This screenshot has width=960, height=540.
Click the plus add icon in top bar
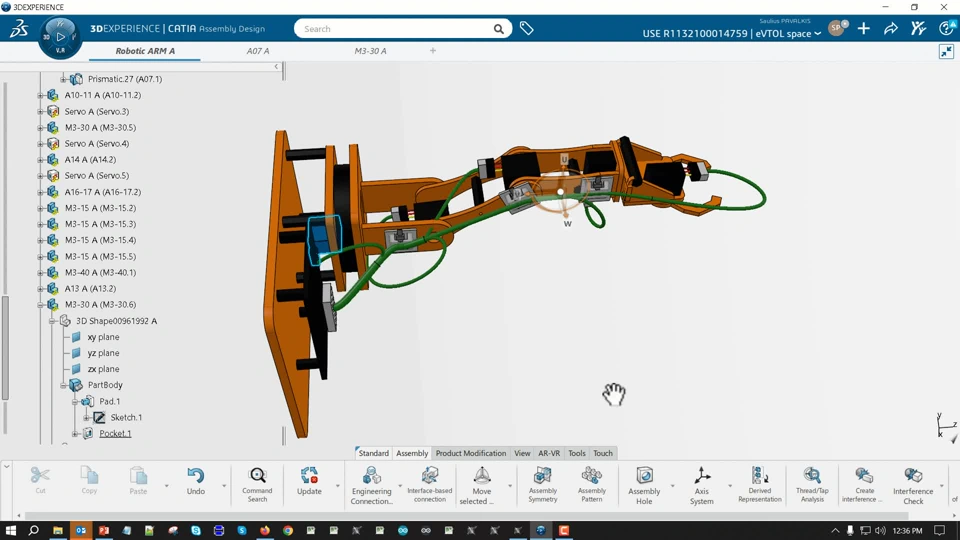863,28
